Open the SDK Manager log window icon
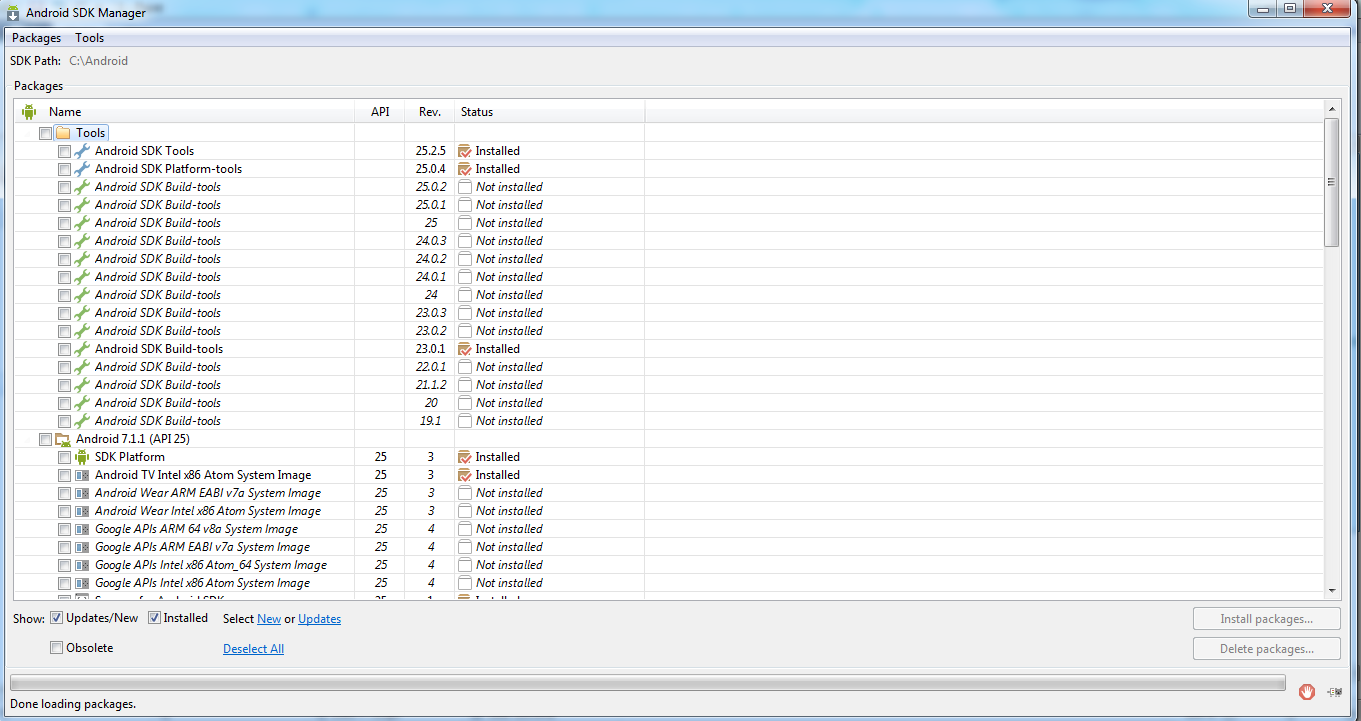 (1335, 691)
